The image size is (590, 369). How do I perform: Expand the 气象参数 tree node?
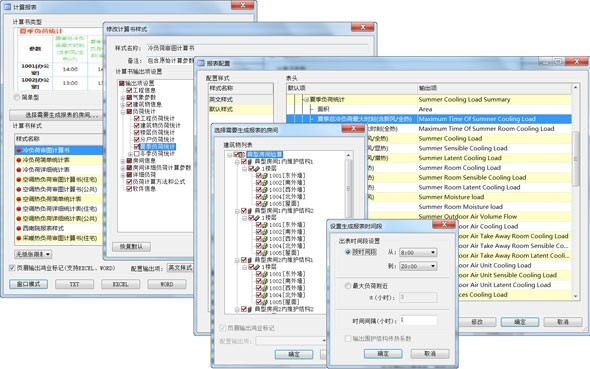point(123,97)
